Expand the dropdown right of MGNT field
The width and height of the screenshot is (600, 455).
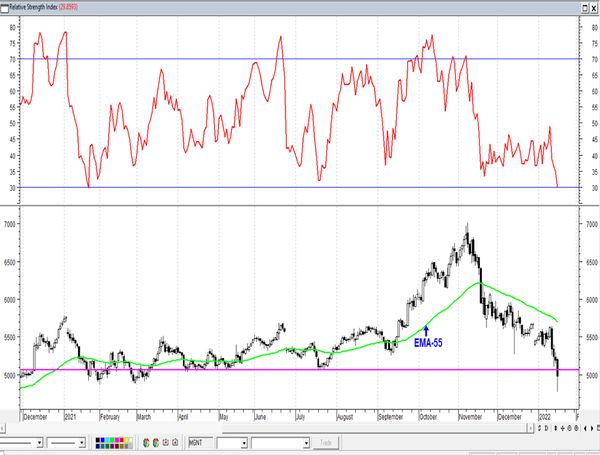pos(243,442)
